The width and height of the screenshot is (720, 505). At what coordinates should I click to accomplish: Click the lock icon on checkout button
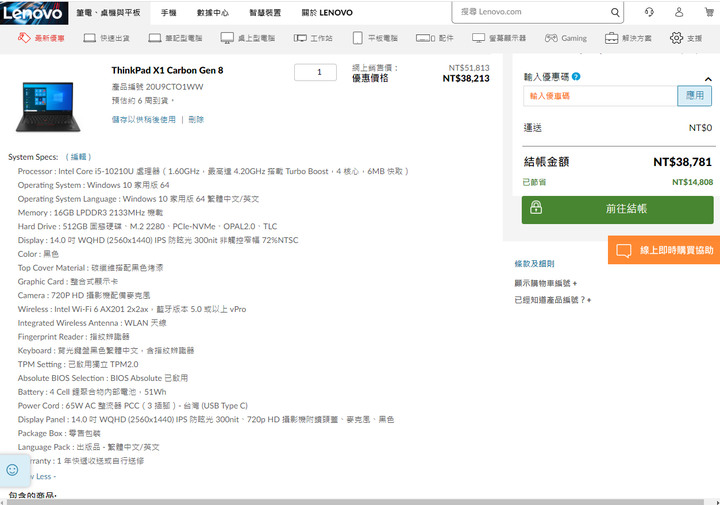point(536,208)
